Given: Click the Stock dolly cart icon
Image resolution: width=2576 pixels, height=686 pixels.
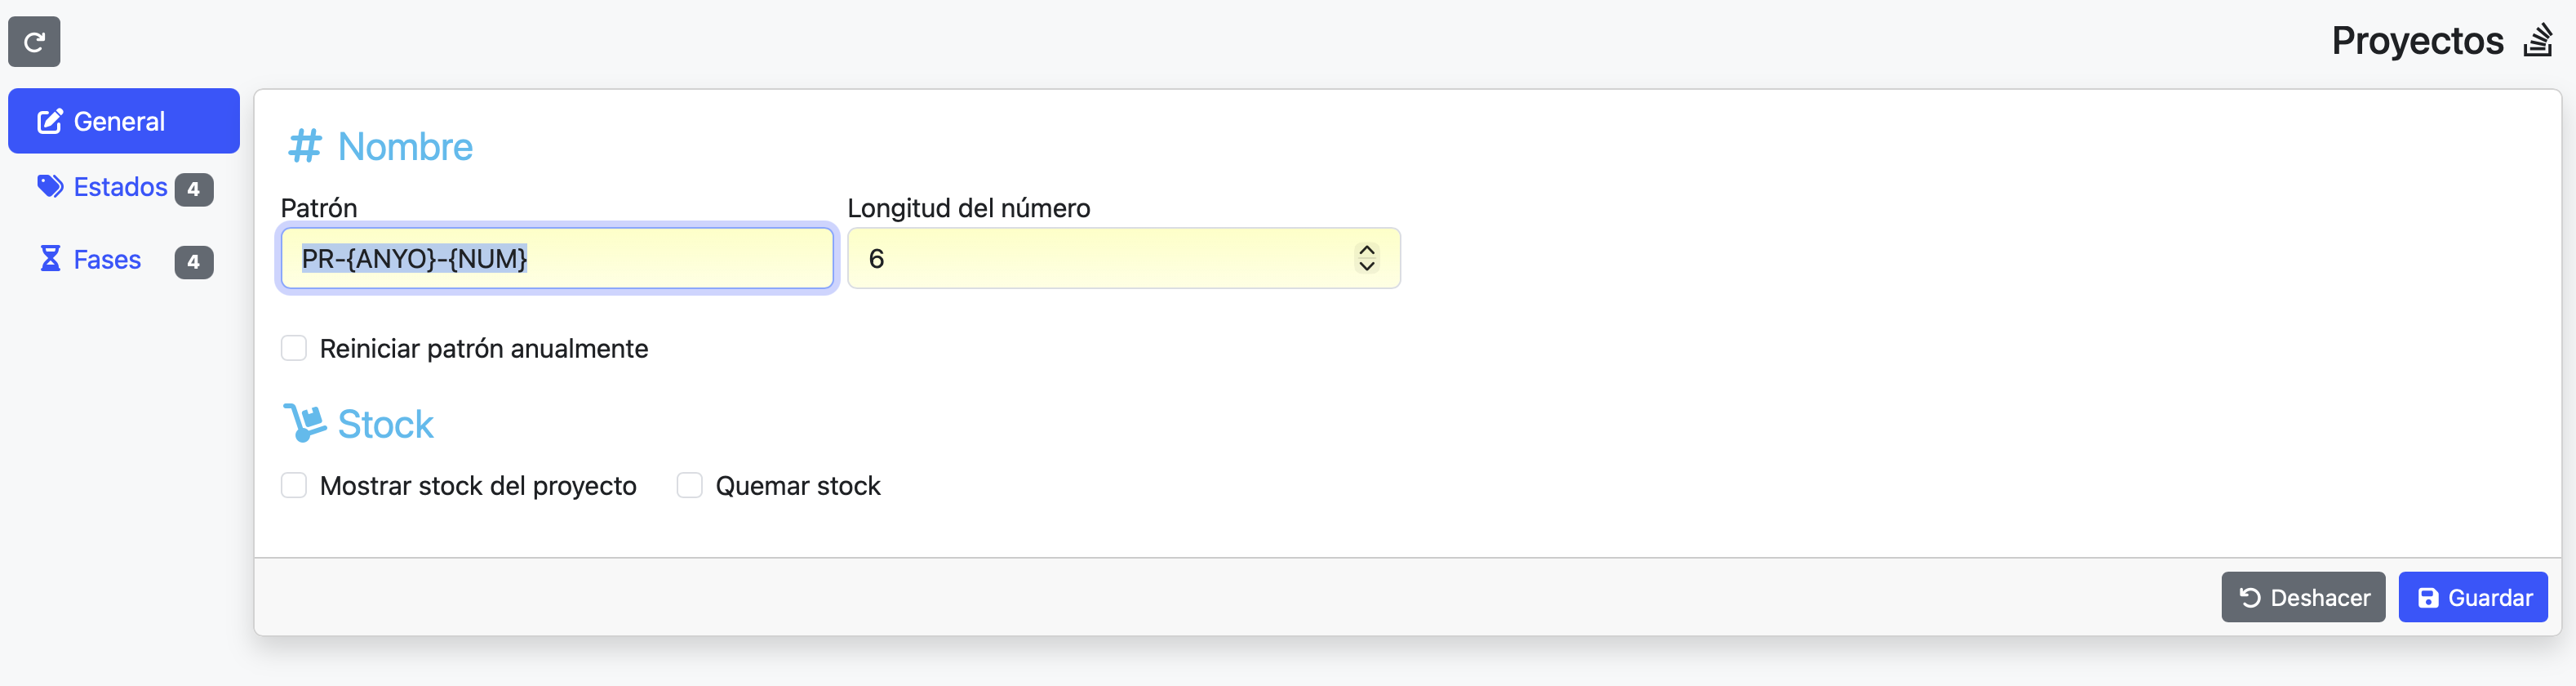Looking at the screenshot, I should tap(304, 423).
